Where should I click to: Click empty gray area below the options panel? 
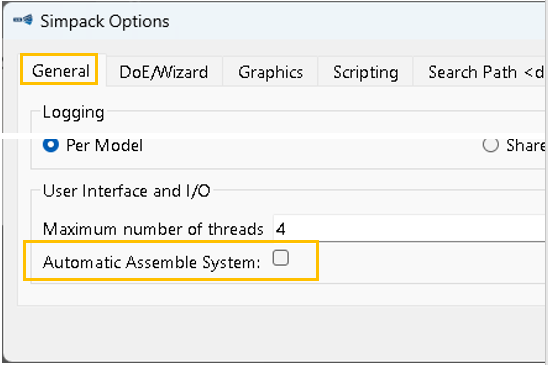[x=273, y=332]
